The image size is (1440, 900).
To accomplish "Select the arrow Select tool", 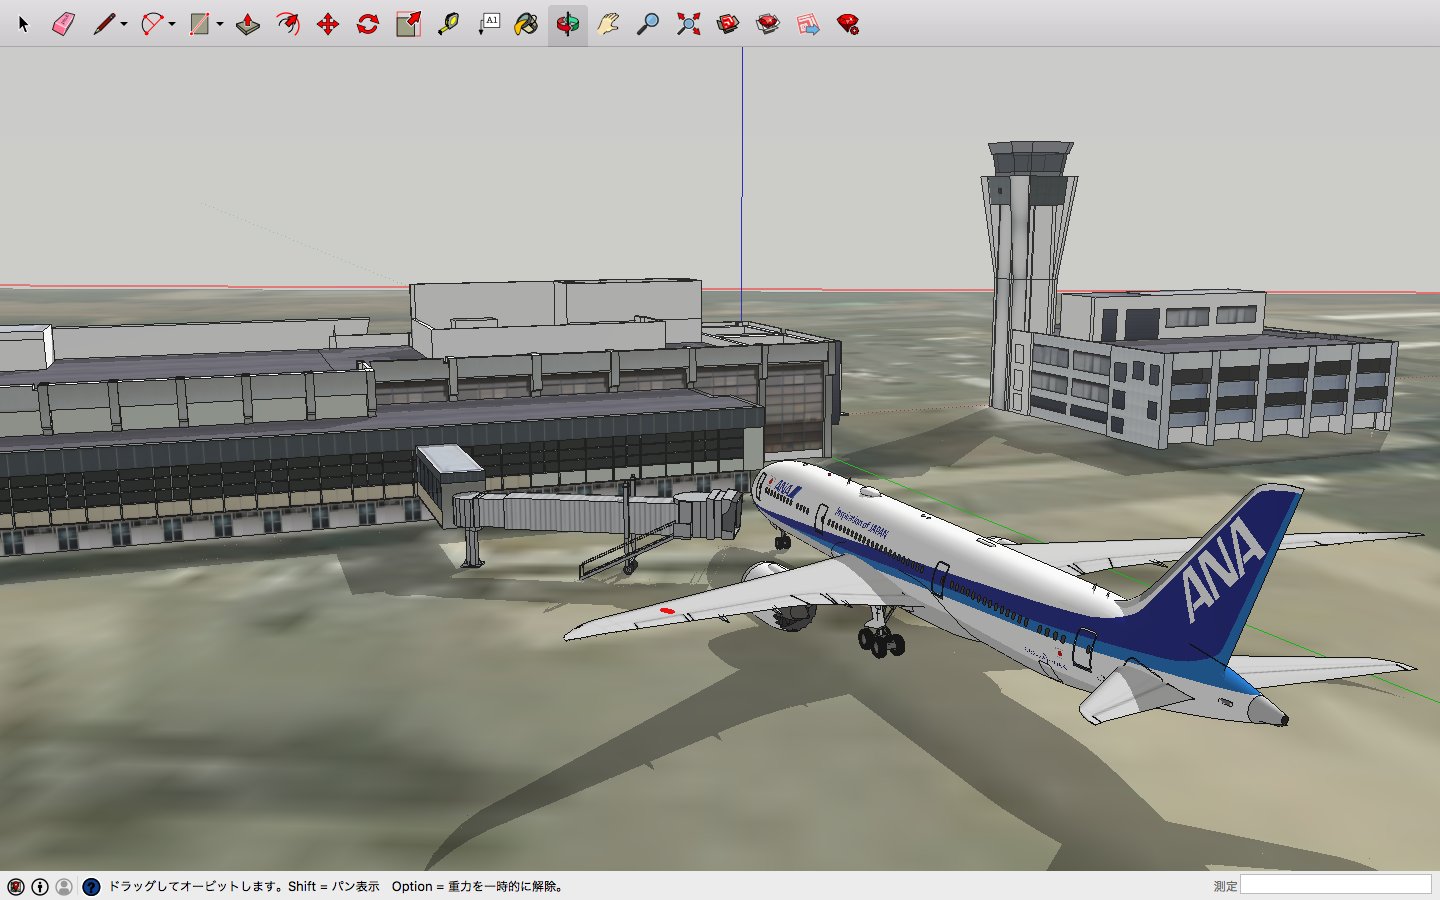I will pyautogui.click(x=24, y=24).
